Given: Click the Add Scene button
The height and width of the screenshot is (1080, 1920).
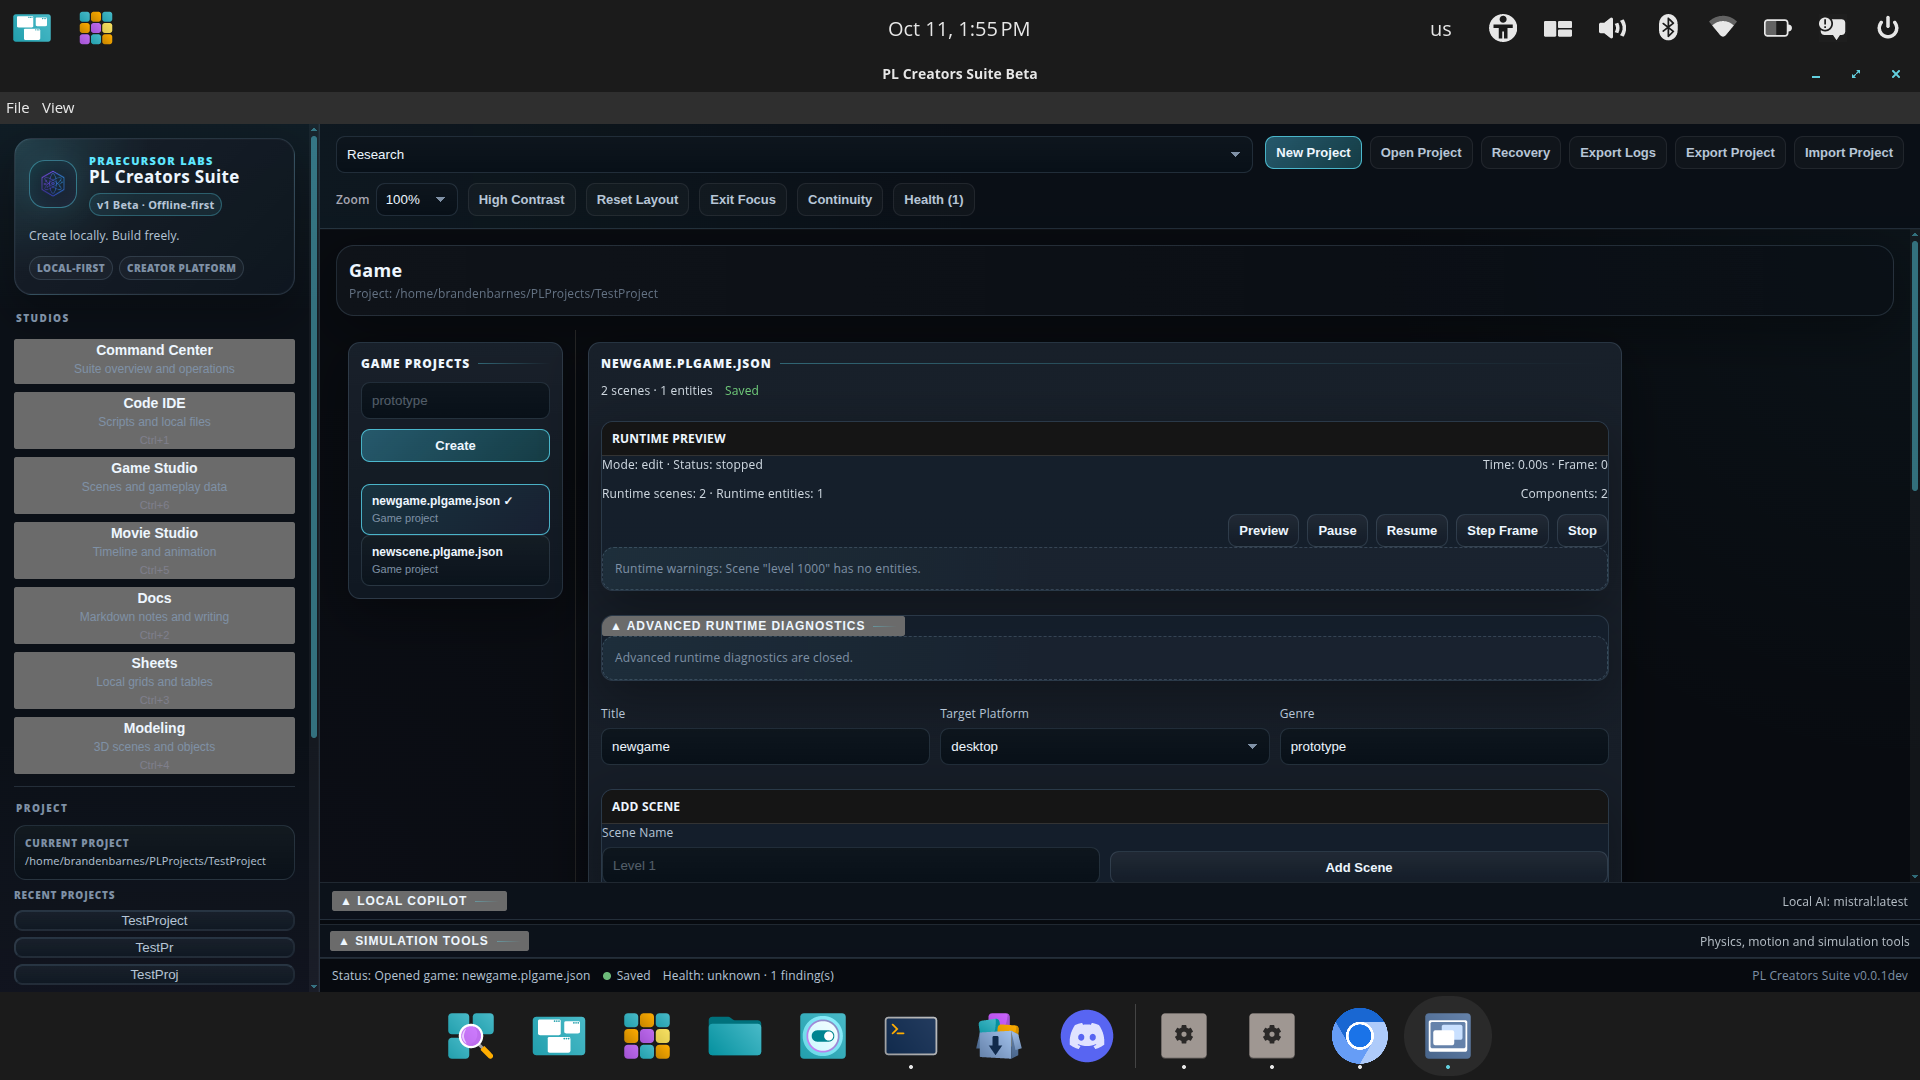Looking at the screenshot, I should (1358, 867).
